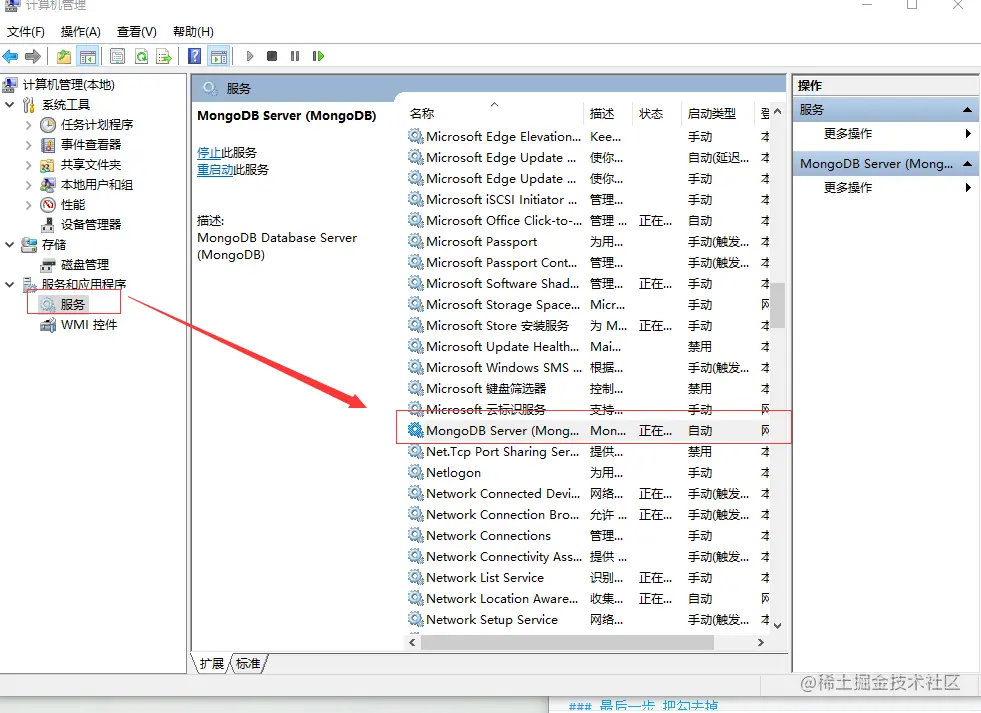The image size is (981, 713).
Task: Click the Refresh toolbar icon
Action: point(141,56)
